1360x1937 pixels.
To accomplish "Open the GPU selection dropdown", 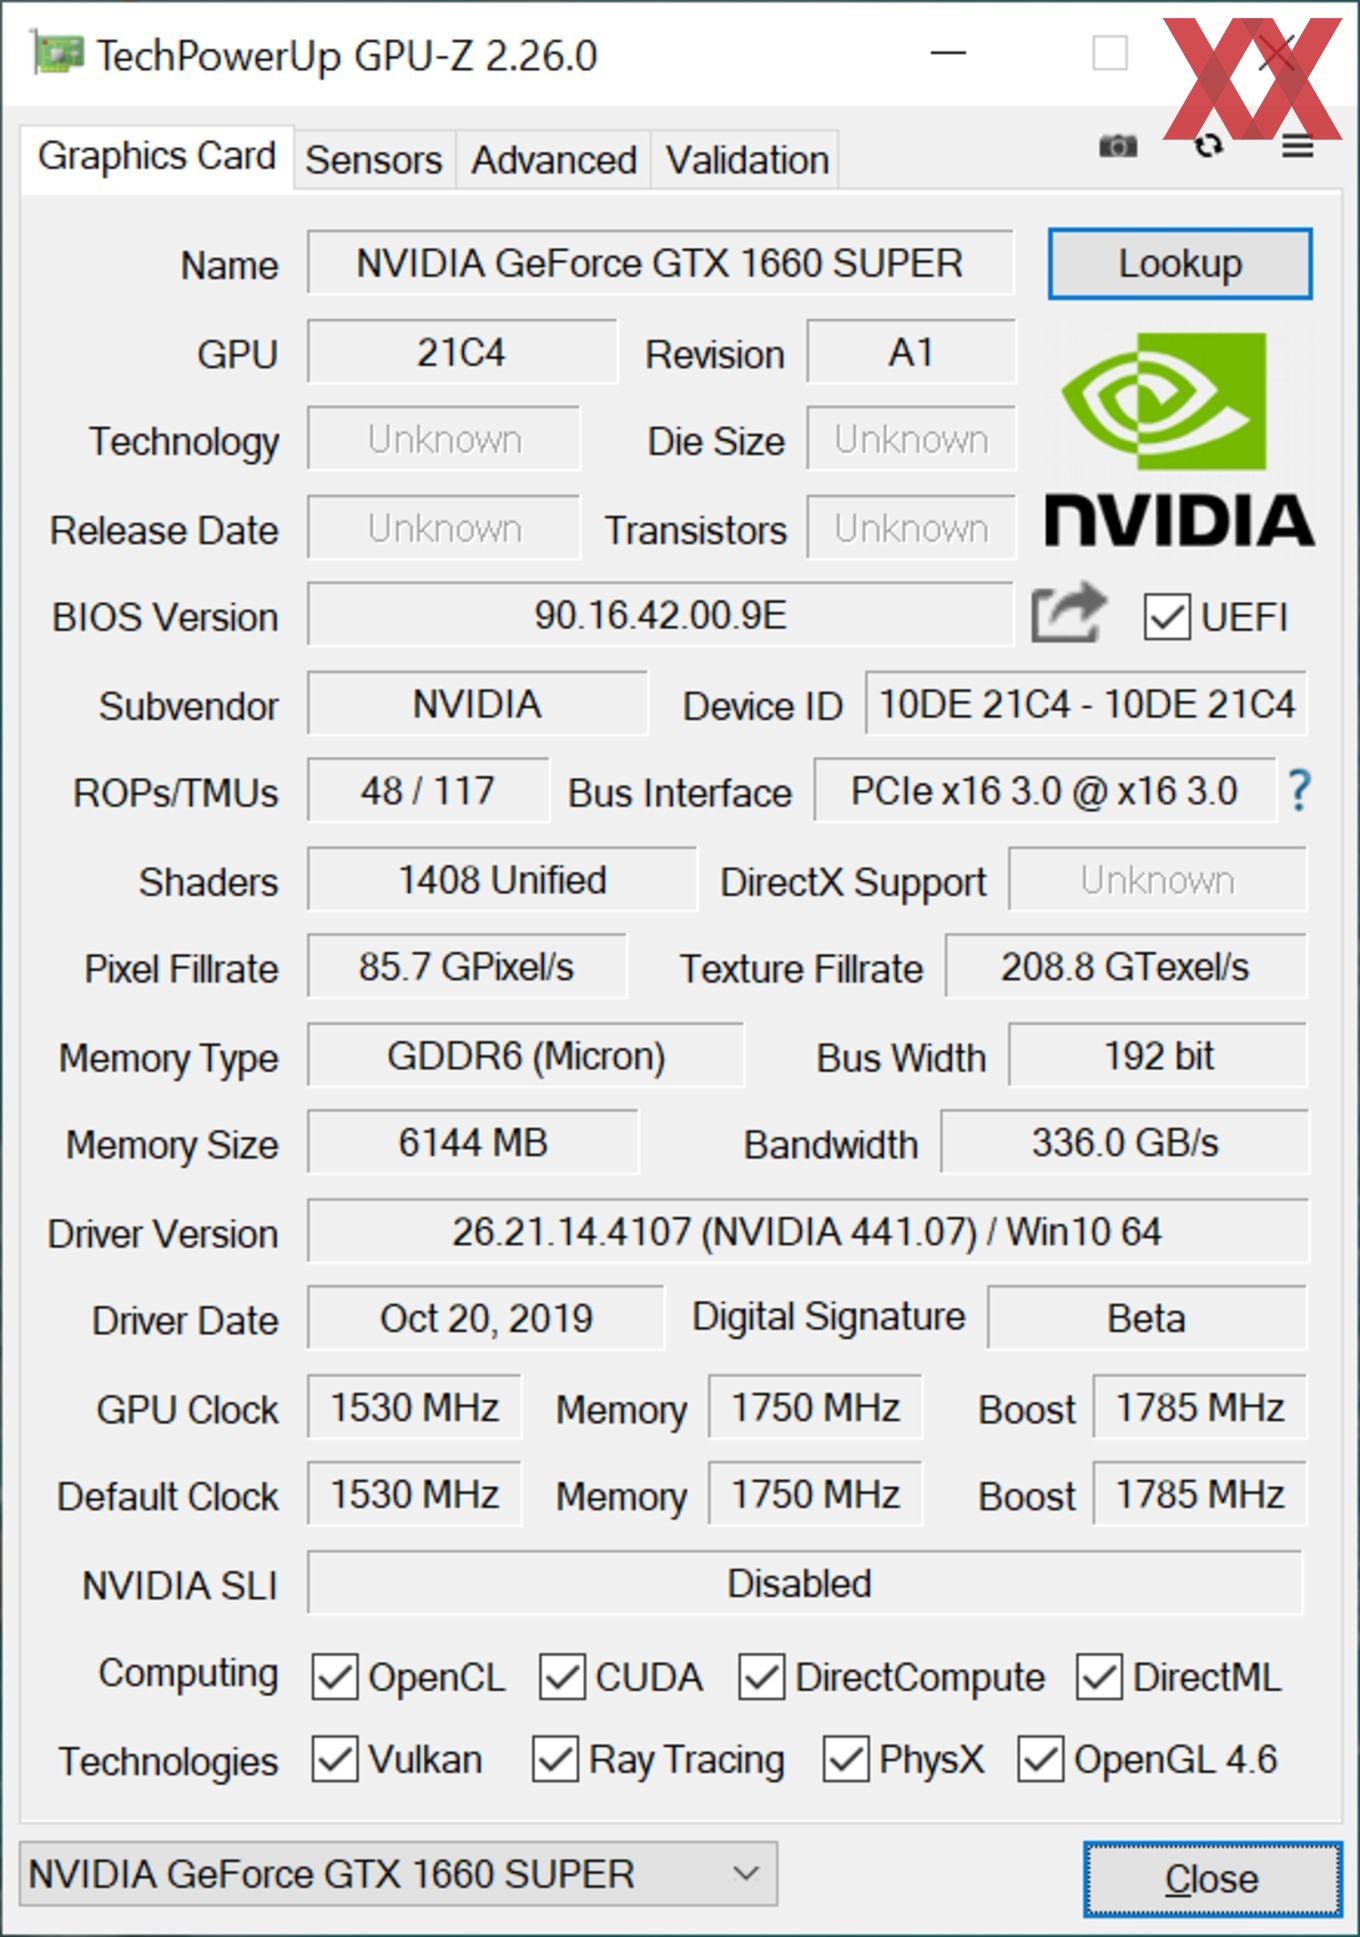I will click(397, 1873).
